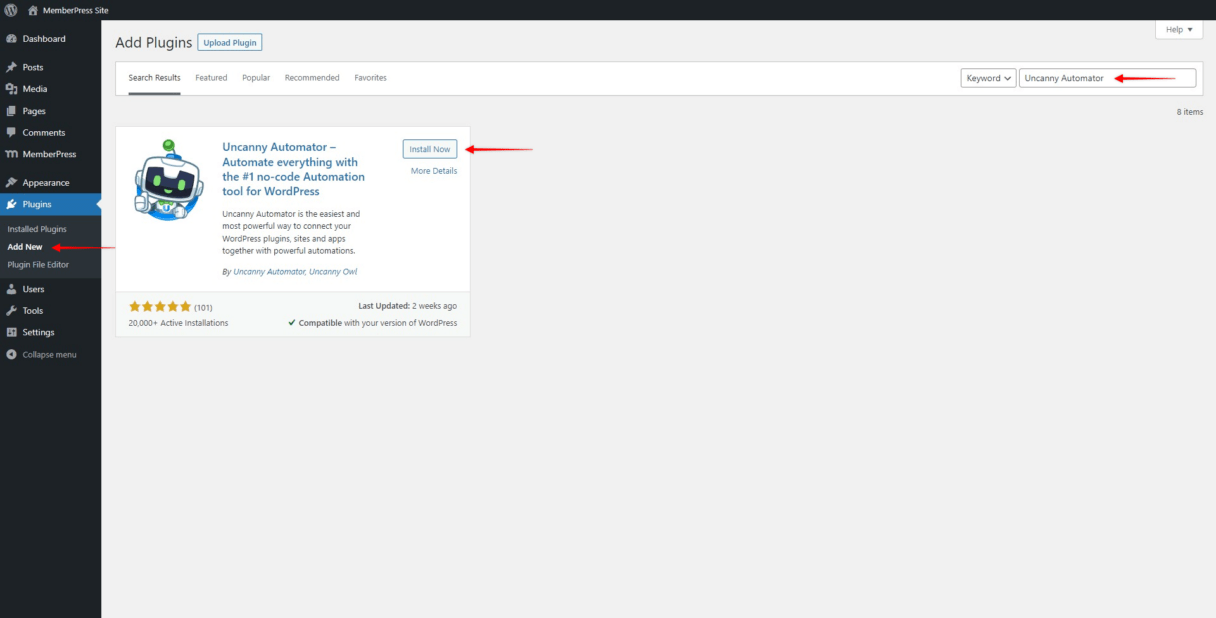Screen dimensions: 1216x618
Task: Switch to the Featured tab
Action: [x=211, y=78]
